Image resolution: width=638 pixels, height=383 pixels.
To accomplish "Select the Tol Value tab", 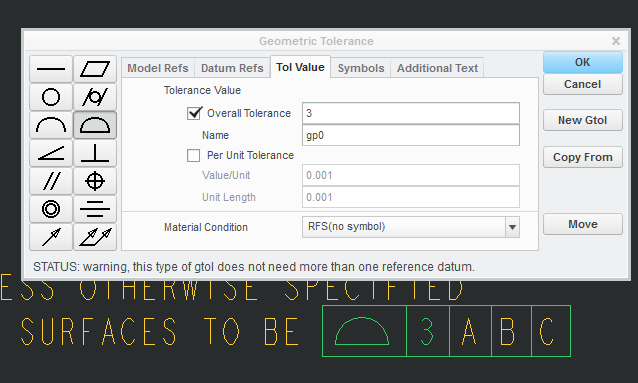I will [x=300, y=67].
